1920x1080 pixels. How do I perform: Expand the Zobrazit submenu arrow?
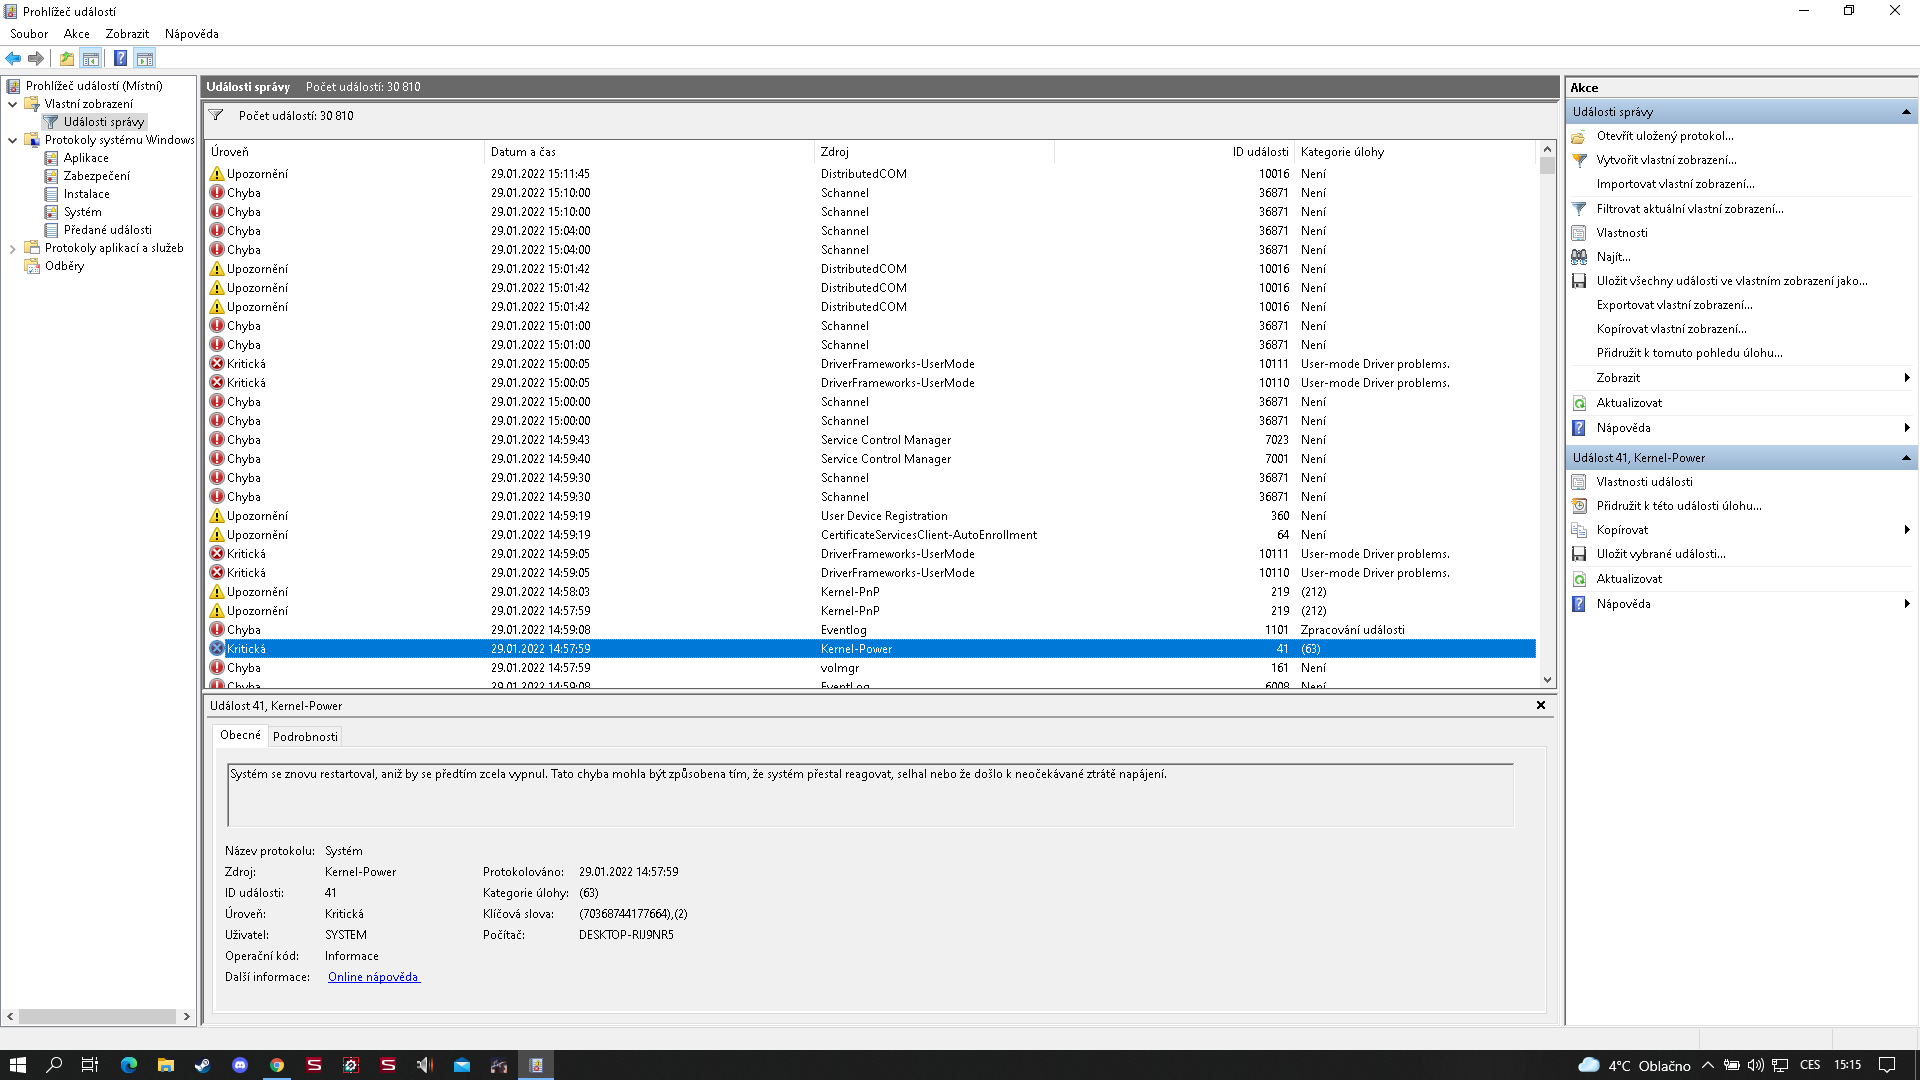pos(1907,378)
